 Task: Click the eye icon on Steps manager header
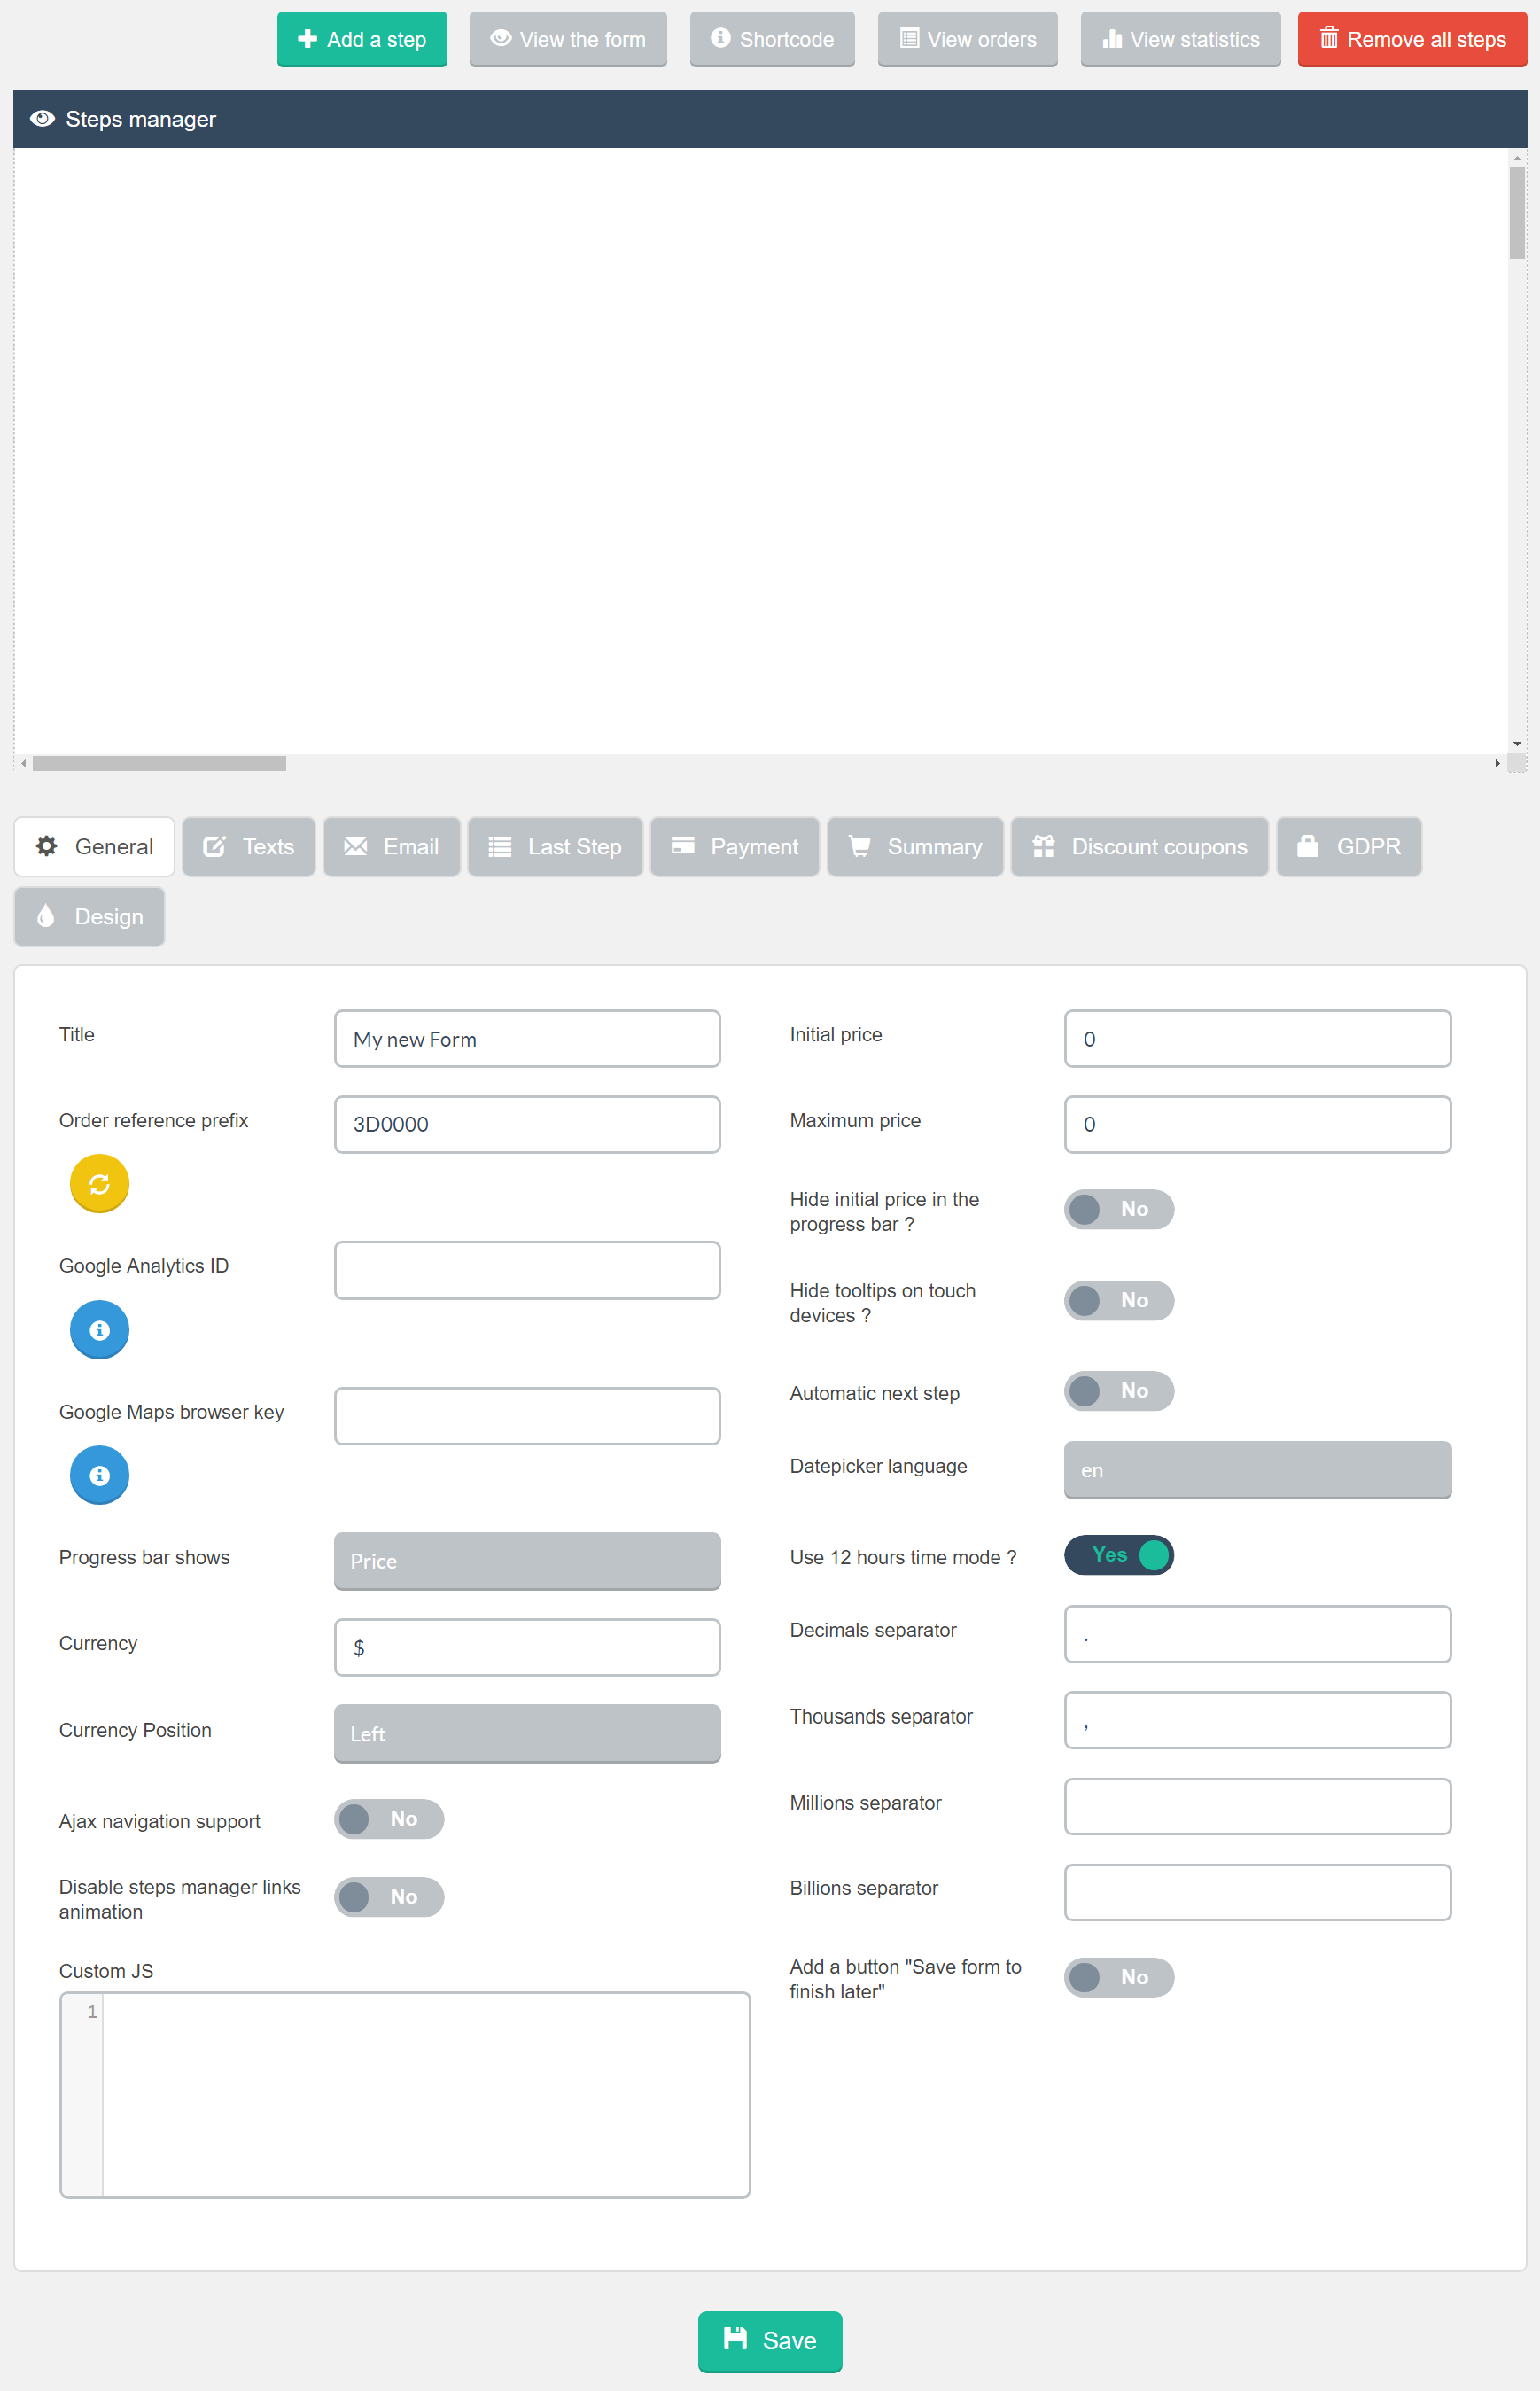[x=42, y=118]
